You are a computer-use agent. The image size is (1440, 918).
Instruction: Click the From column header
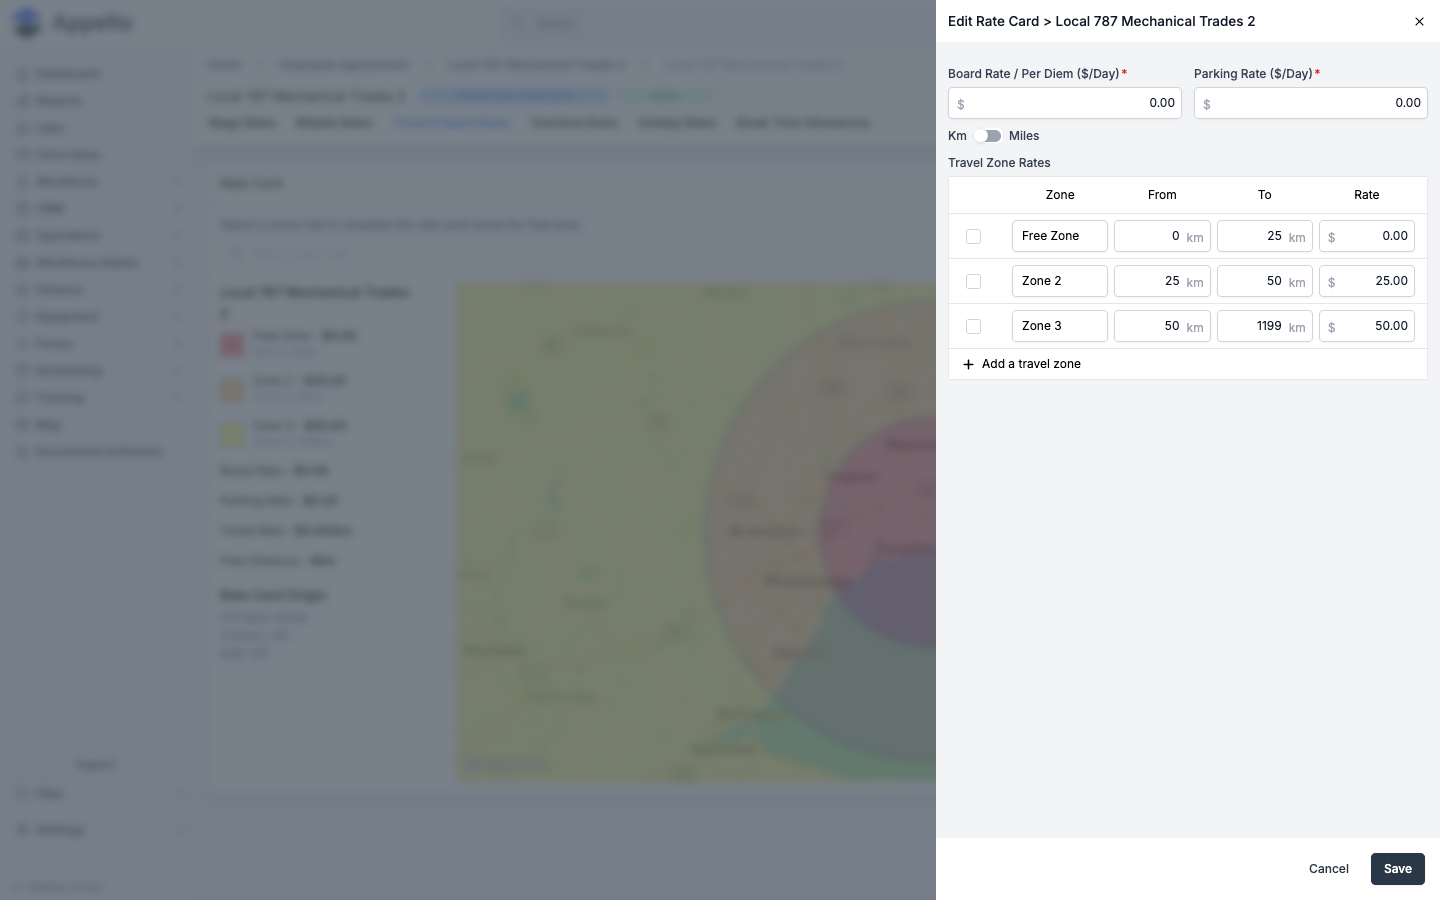(x=1162, y=195)
